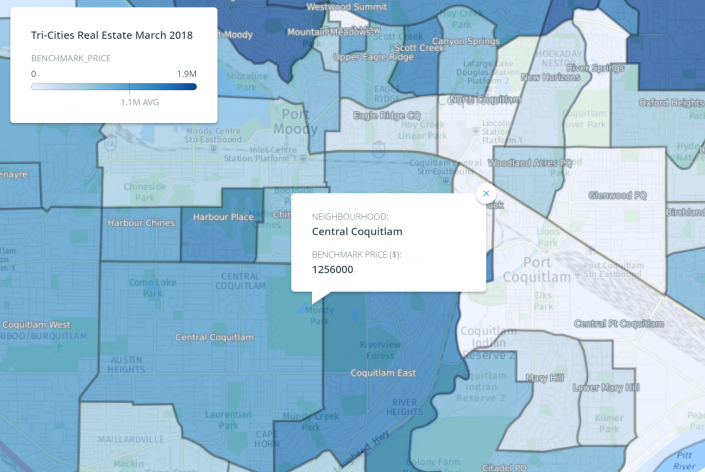
Task: Click the Shoreline Park label
Action: (246, 81)
